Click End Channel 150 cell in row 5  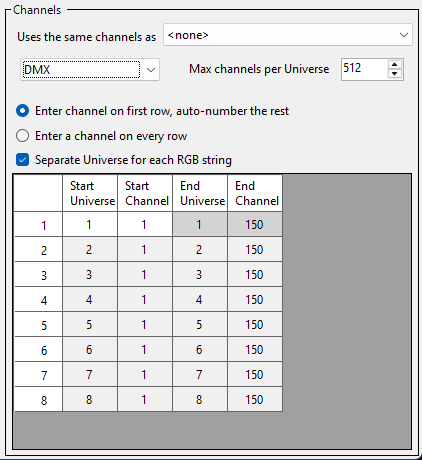click(255, 325)
